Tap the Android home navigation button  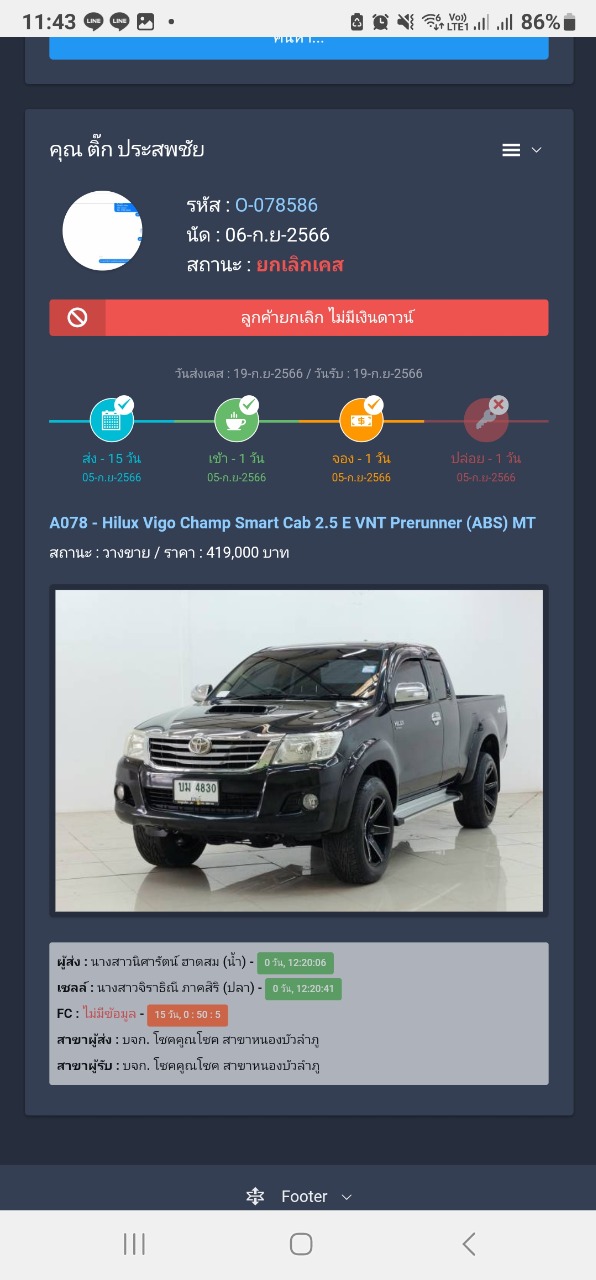[300, 1244]
